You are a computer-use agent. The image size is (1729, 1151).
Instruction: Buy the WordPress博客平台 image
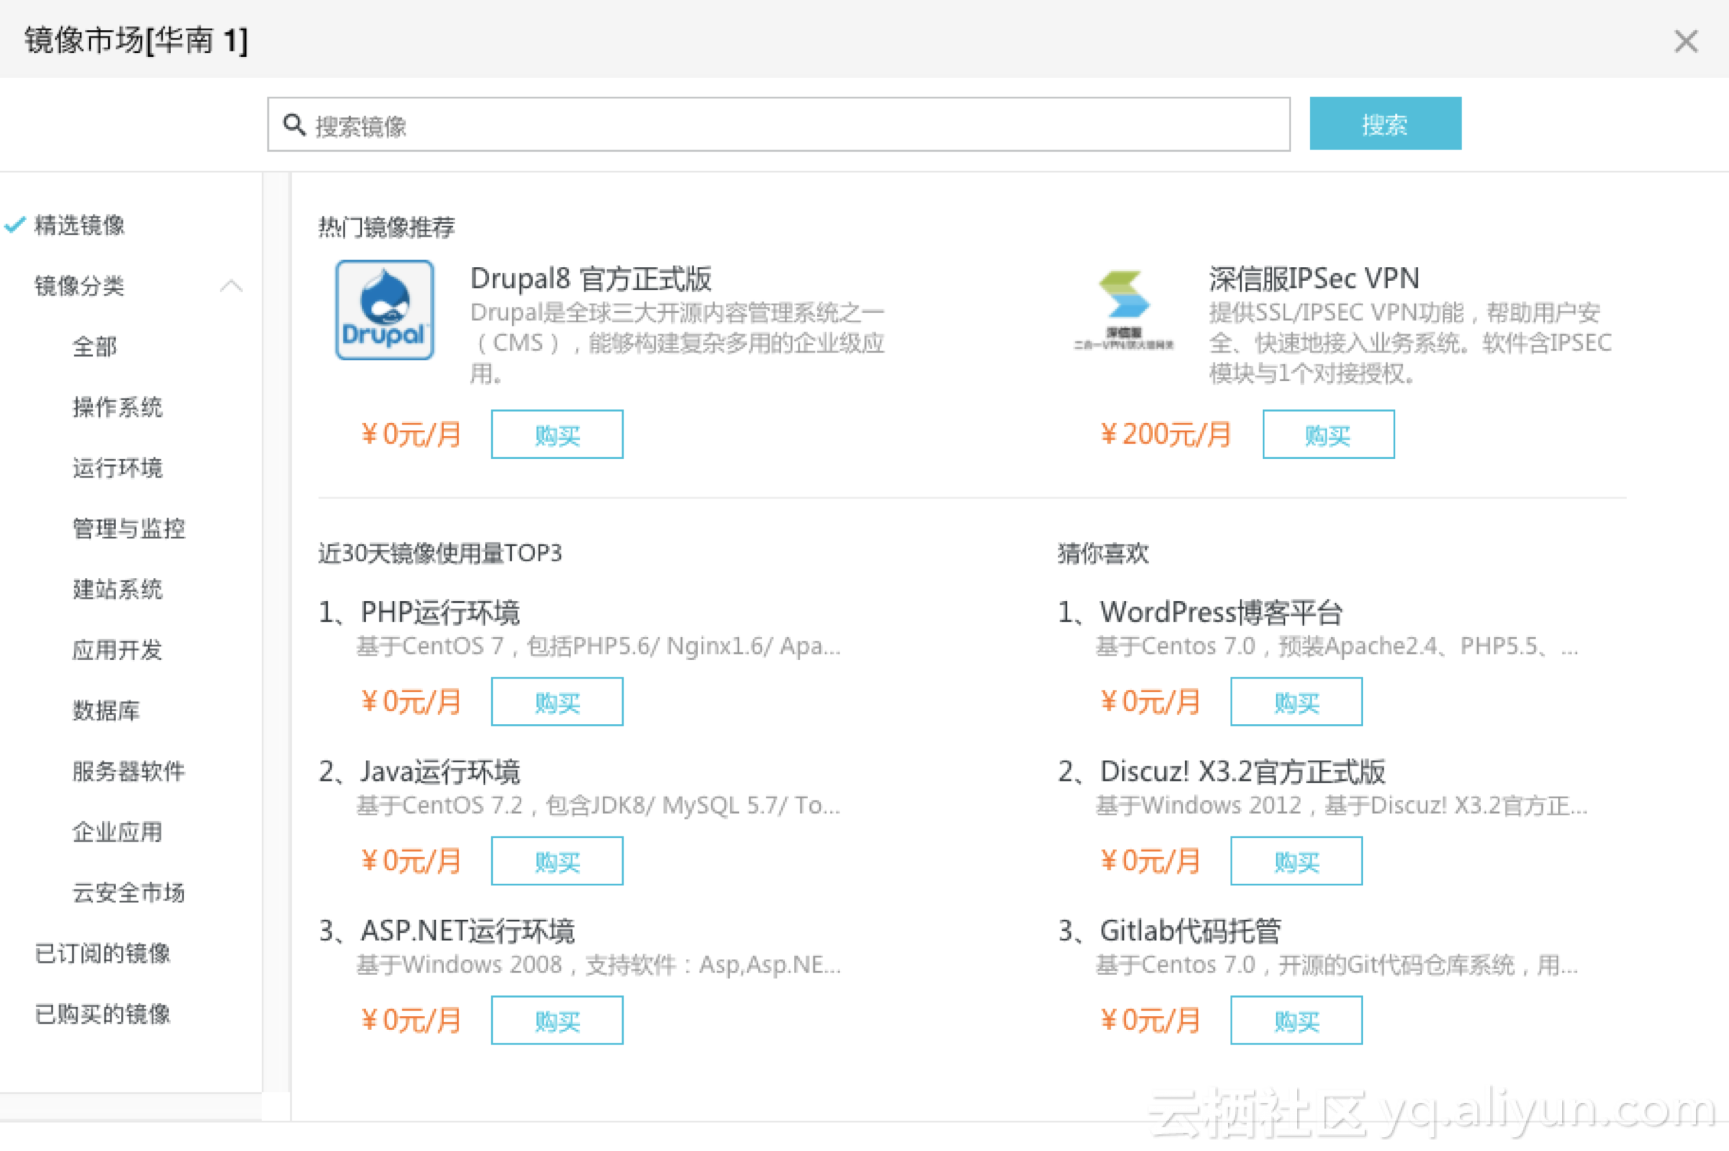1296,701
